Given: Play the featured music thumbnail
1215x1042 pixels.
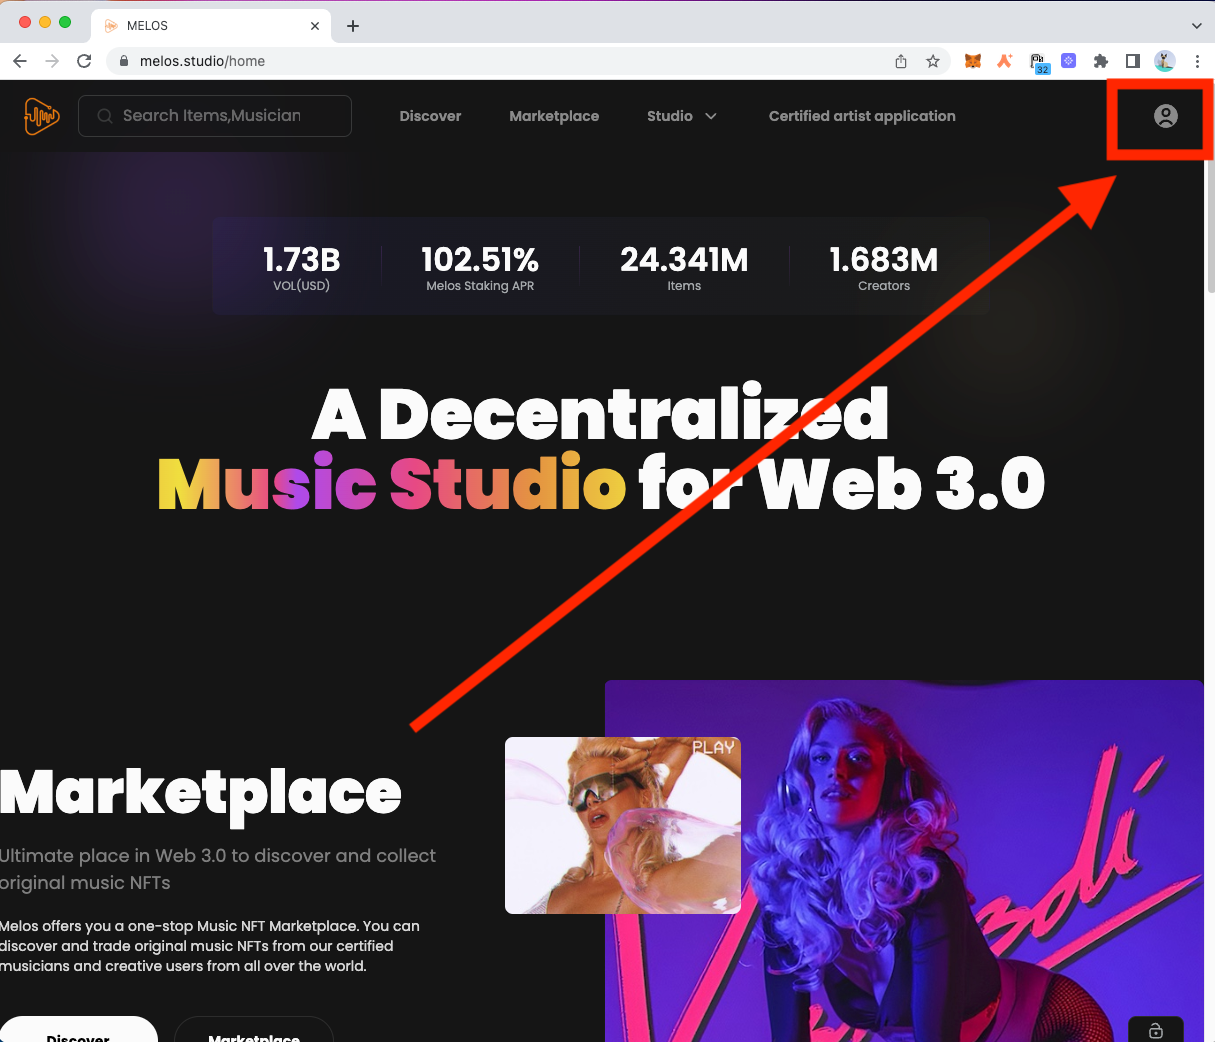Looking at the screenshot, I should click(622, 825).
